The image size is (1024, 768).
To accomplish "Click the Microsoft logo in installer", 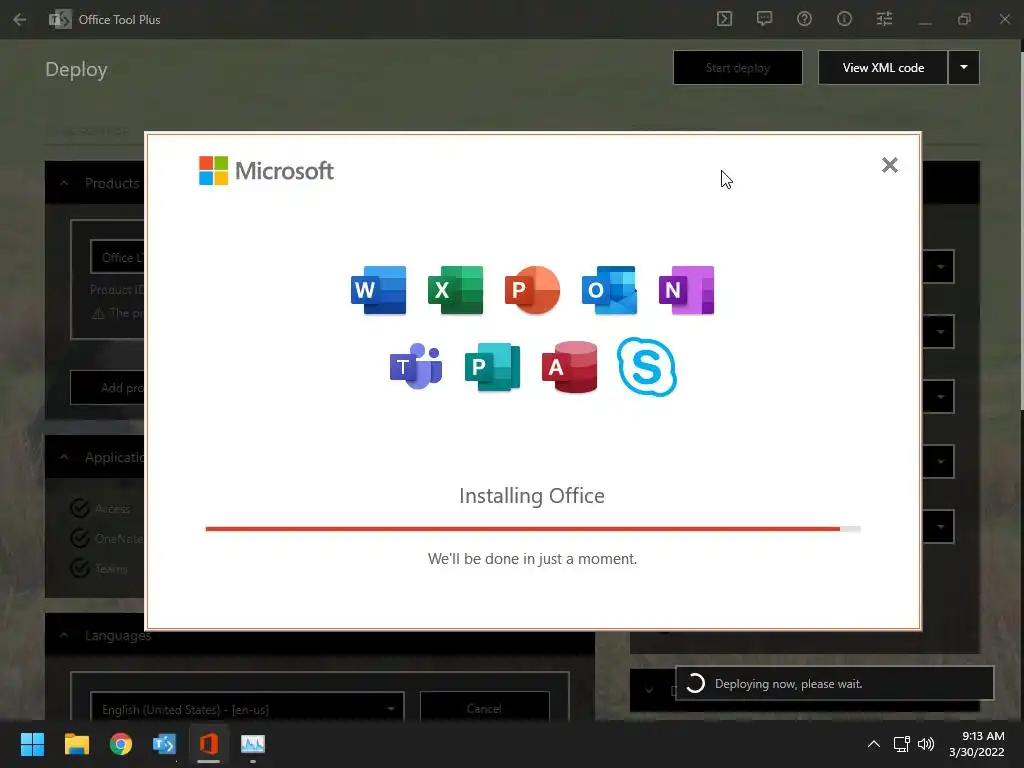I will 266,170.
